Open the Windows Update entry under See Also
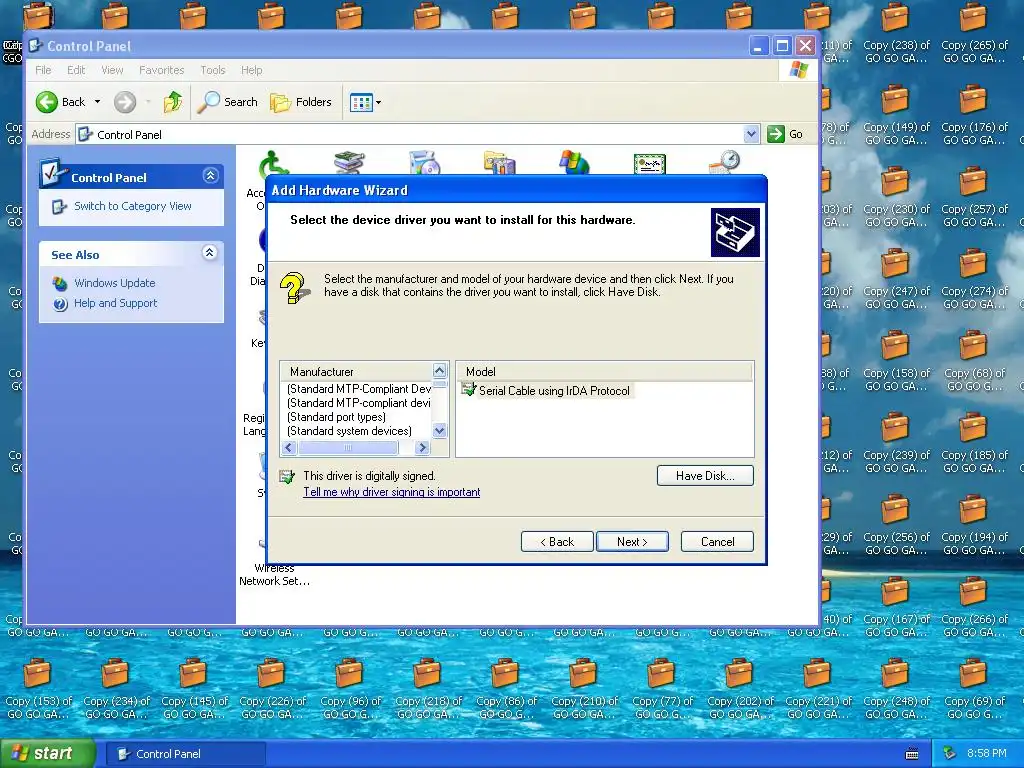 (x=114, y=283)
